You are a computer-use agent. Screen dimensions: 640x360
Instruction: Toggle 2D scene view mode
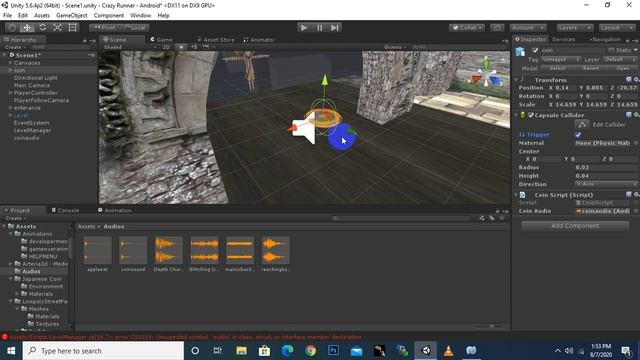pos(166,47)
